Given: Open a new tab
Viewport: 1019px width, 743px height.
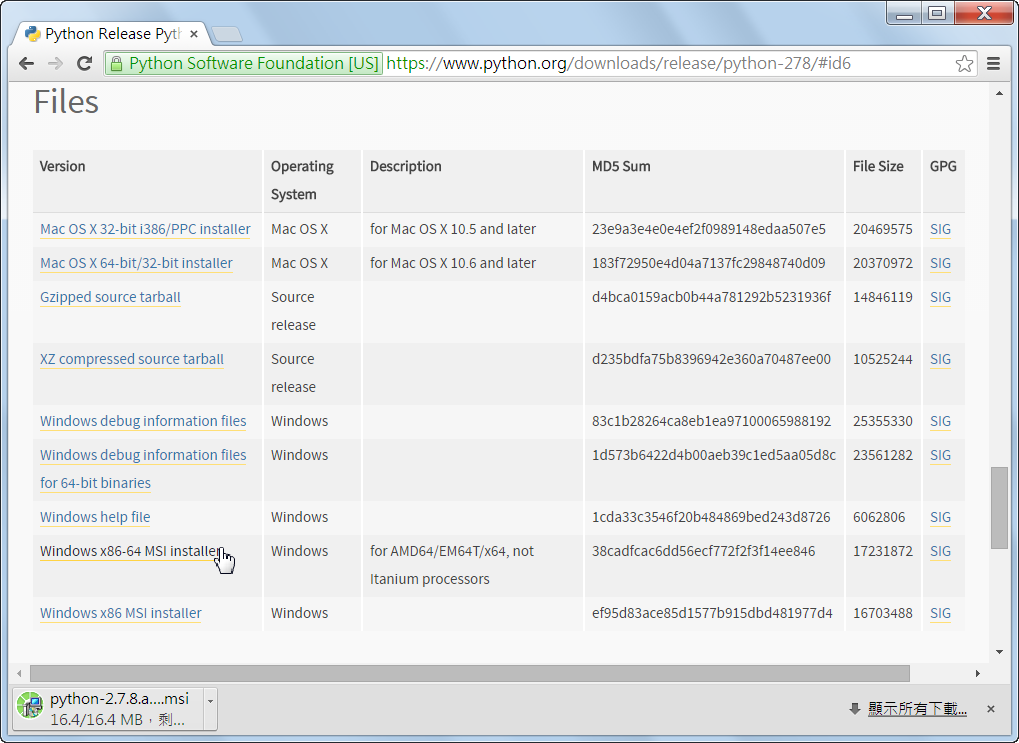Looking at the screenshot, I should pos(227,34).
